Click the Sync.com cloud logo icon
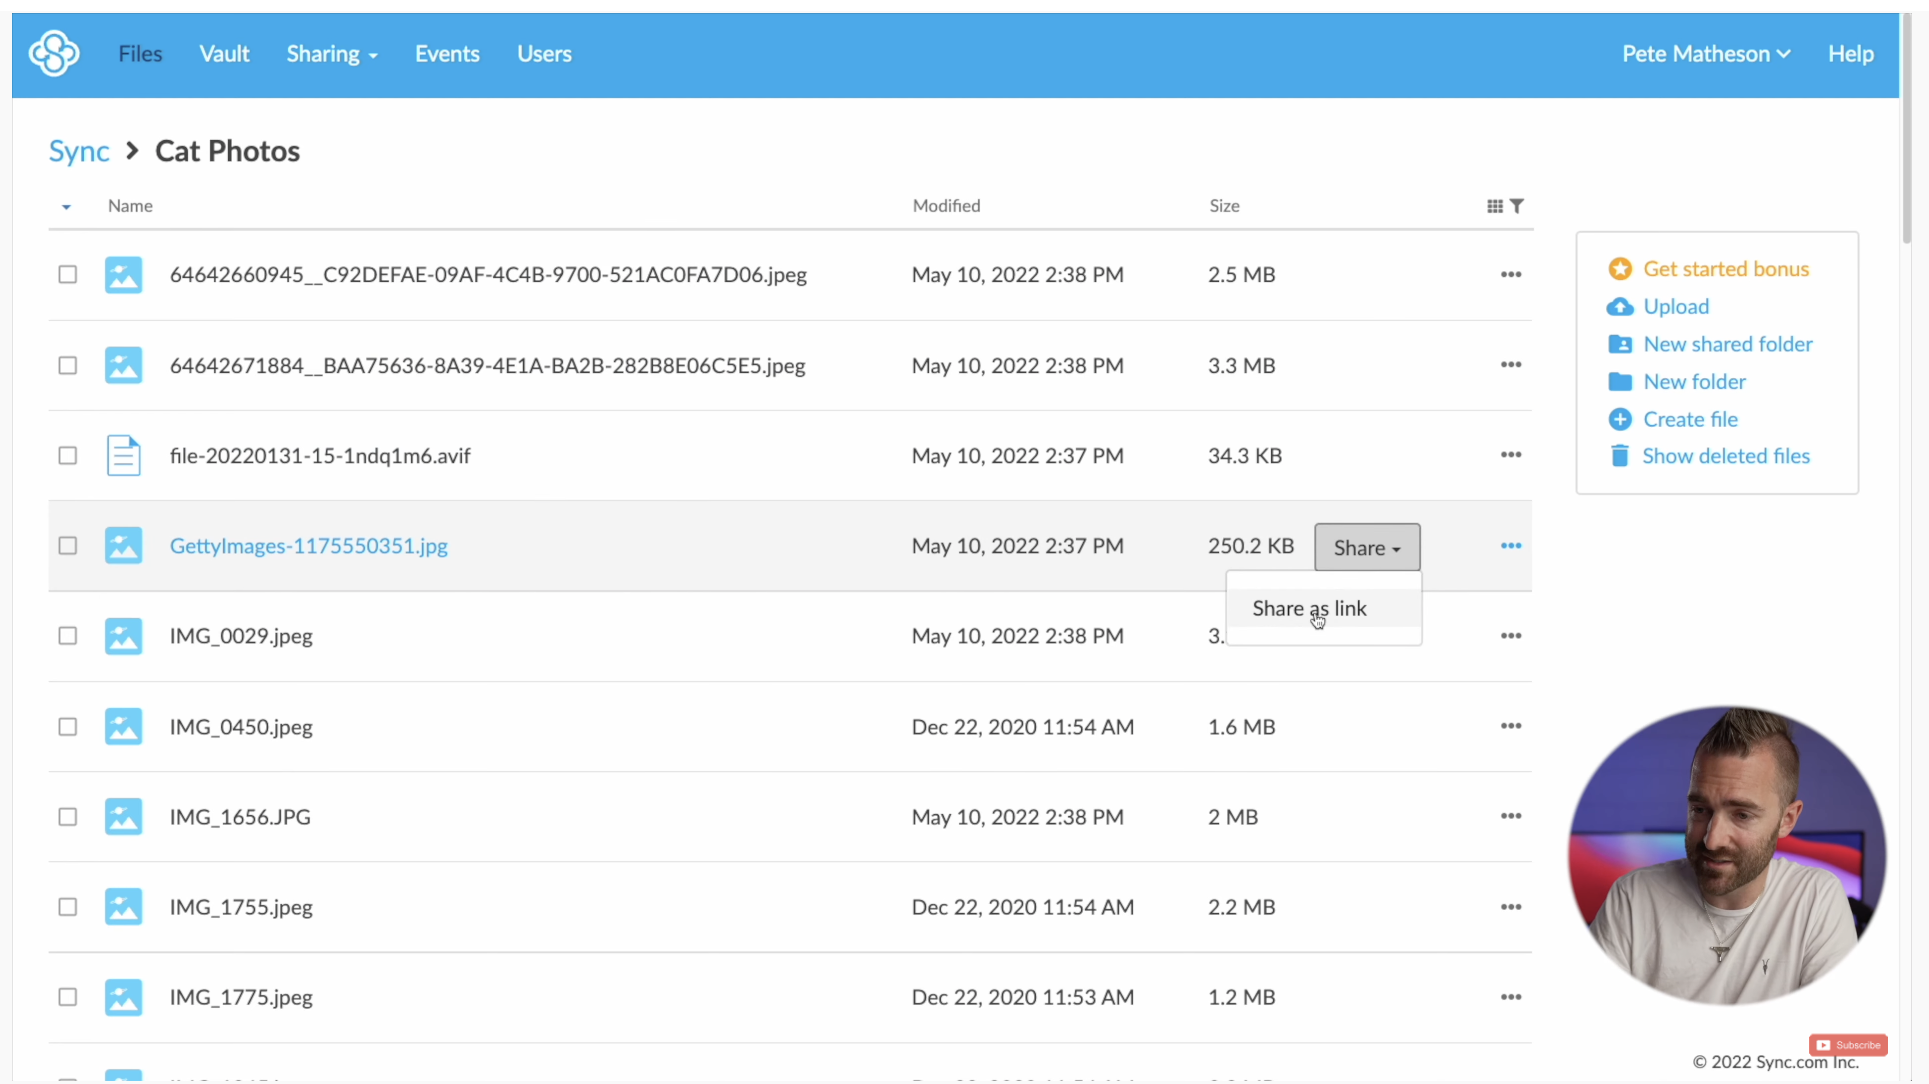Image resolution: width=1929 pixels, height=1084 pixels. 53,53
